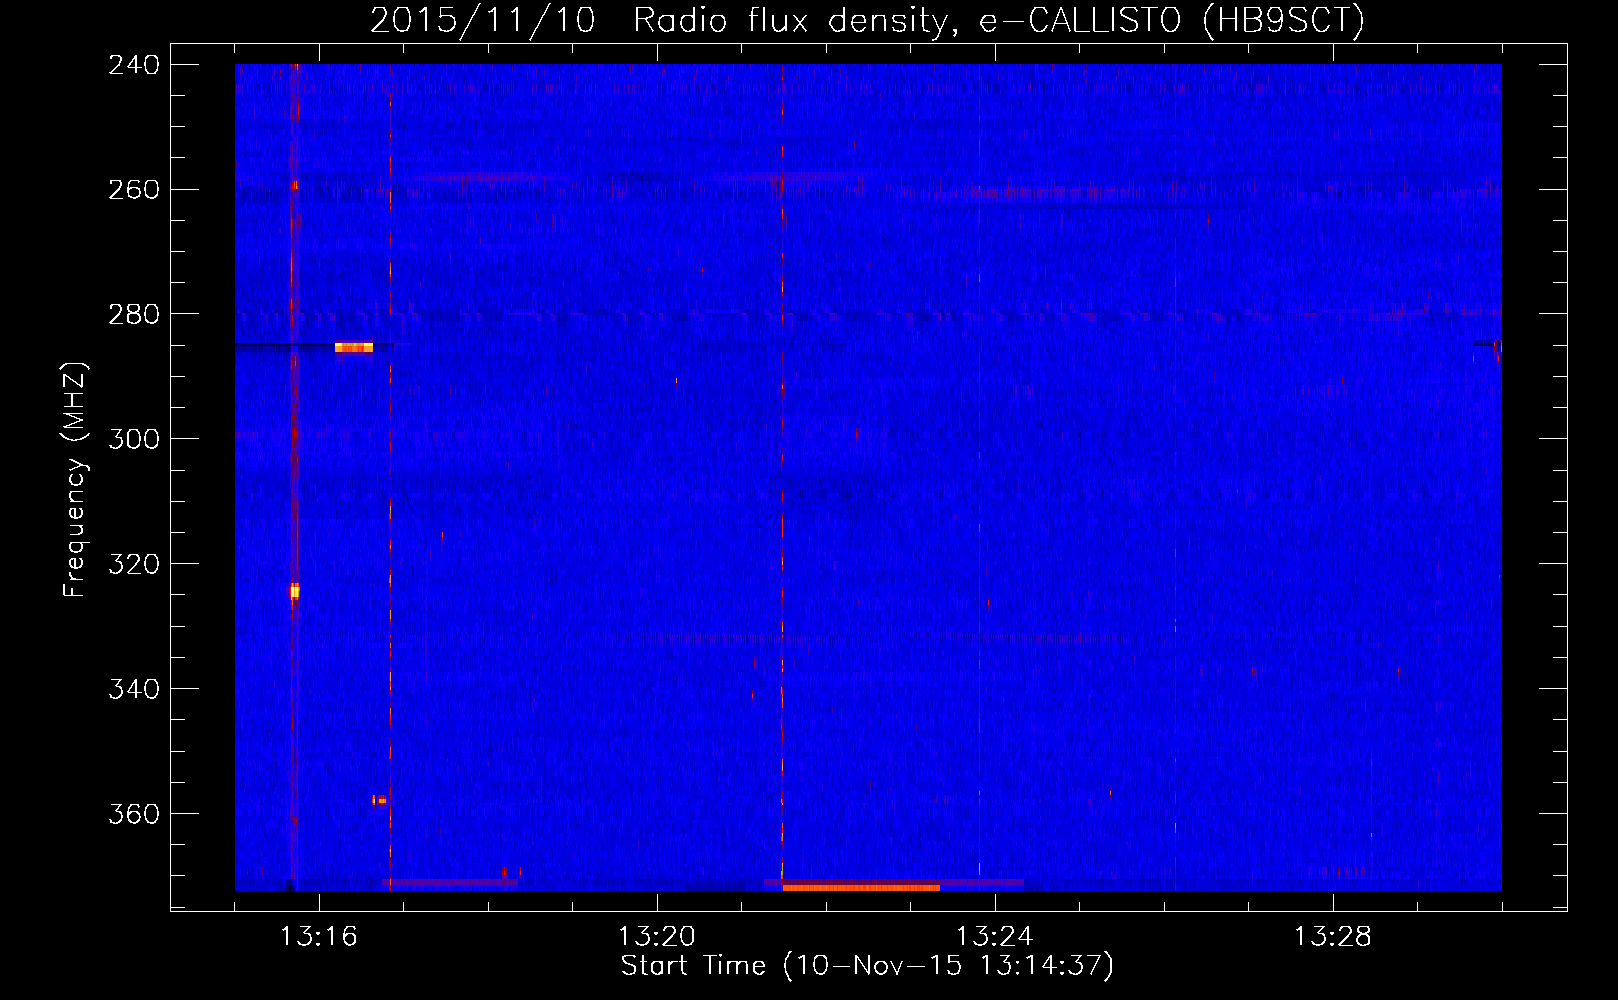
Task: Select the 260 frequency tick label
Action: (x=134, y=190)
